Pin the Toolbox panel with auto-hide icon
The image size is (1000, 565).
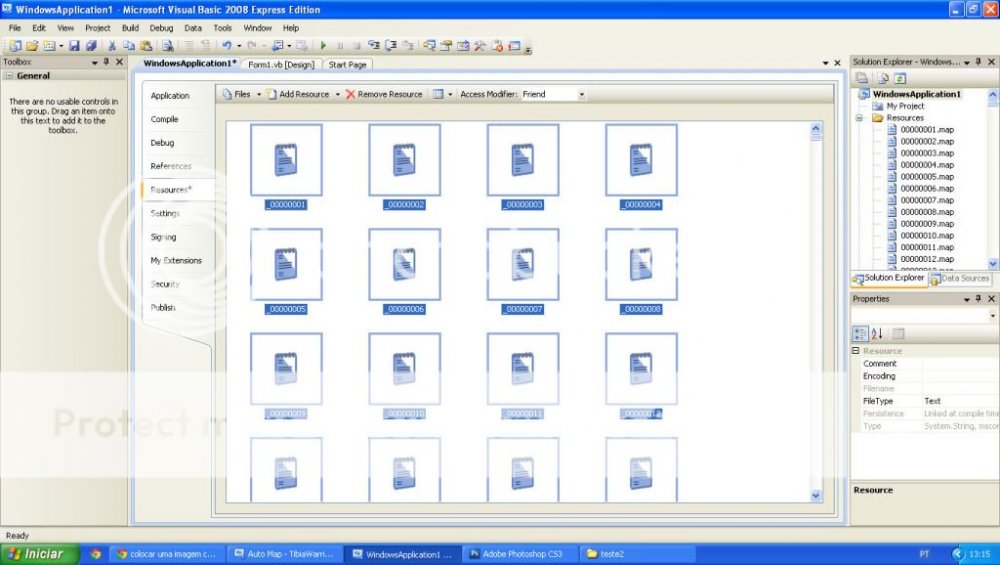point(107,62)
